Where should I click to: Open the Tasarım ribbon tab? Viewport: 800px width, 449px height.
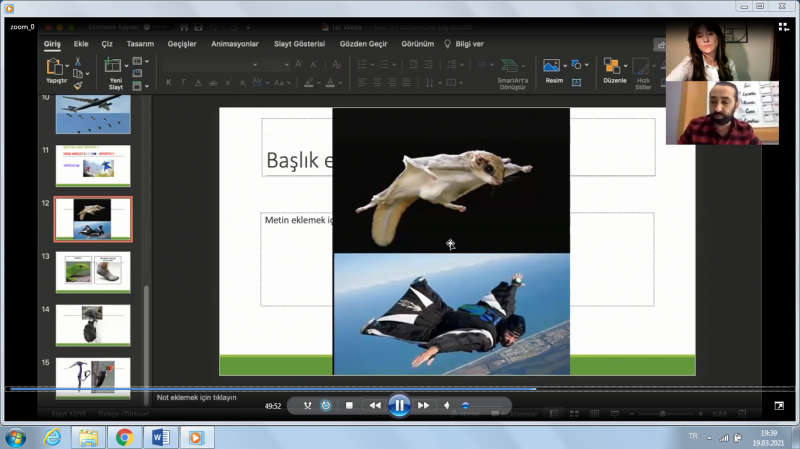pos(140,44)
